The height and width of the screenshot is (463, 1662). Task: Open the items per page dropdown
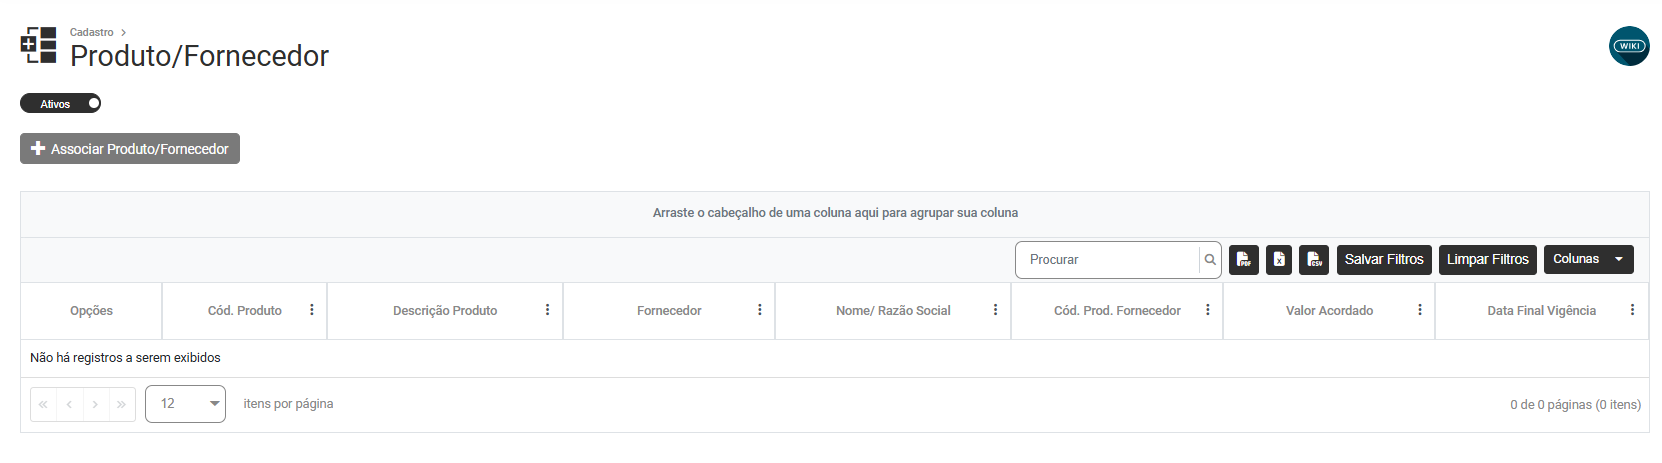(x=185, y=404)
